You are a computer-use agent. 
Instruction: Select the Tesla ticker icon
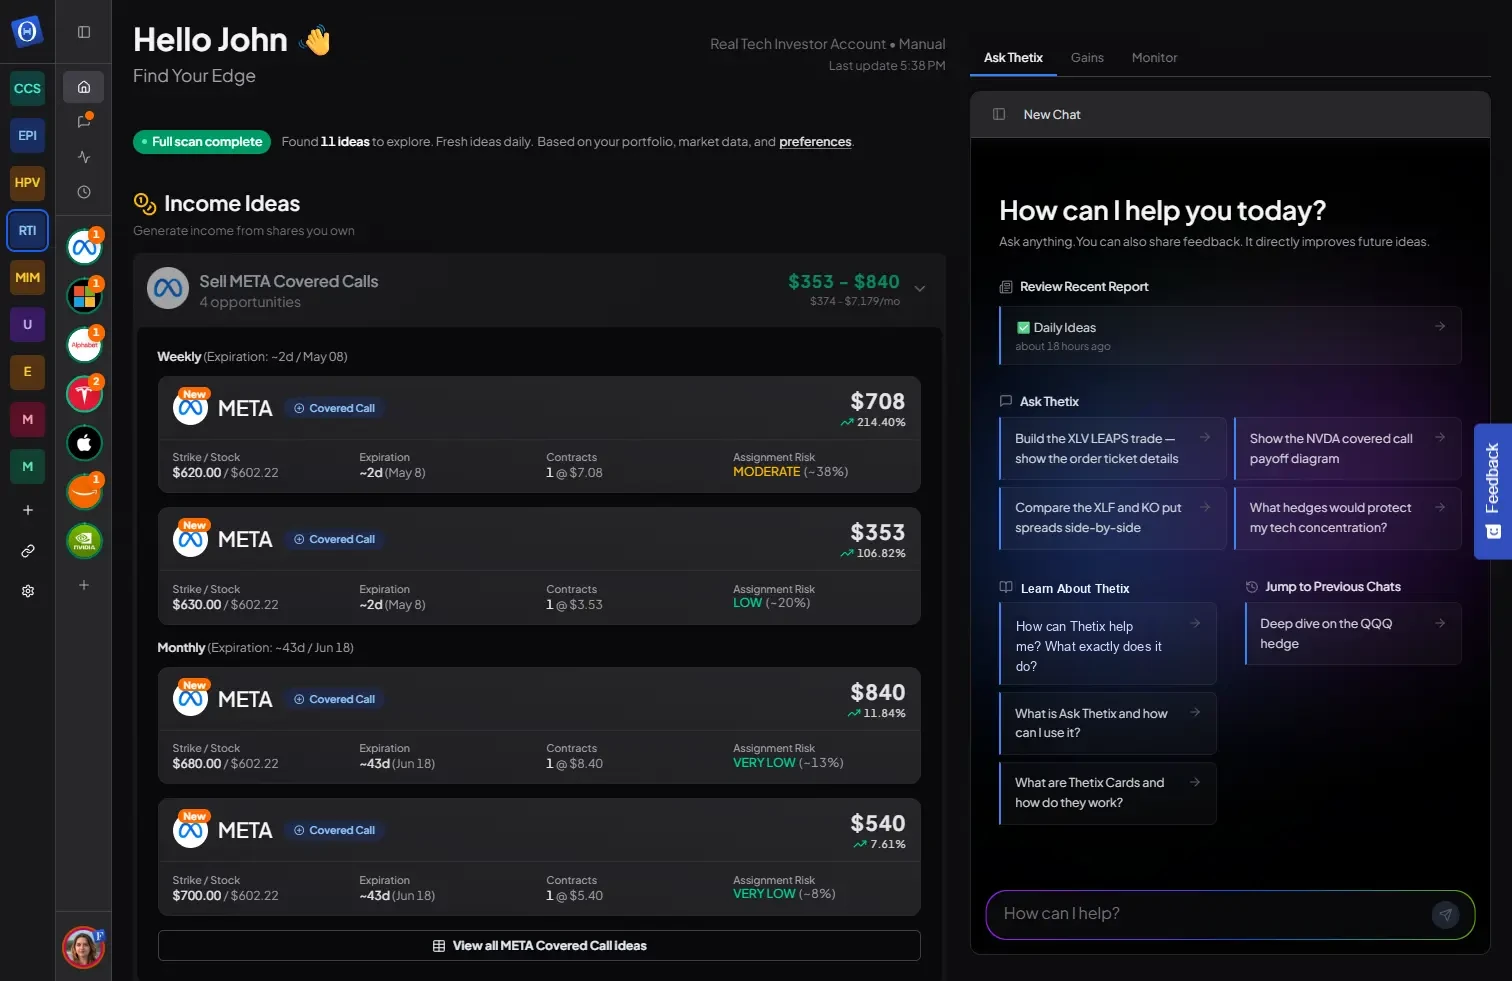point(84,394)
